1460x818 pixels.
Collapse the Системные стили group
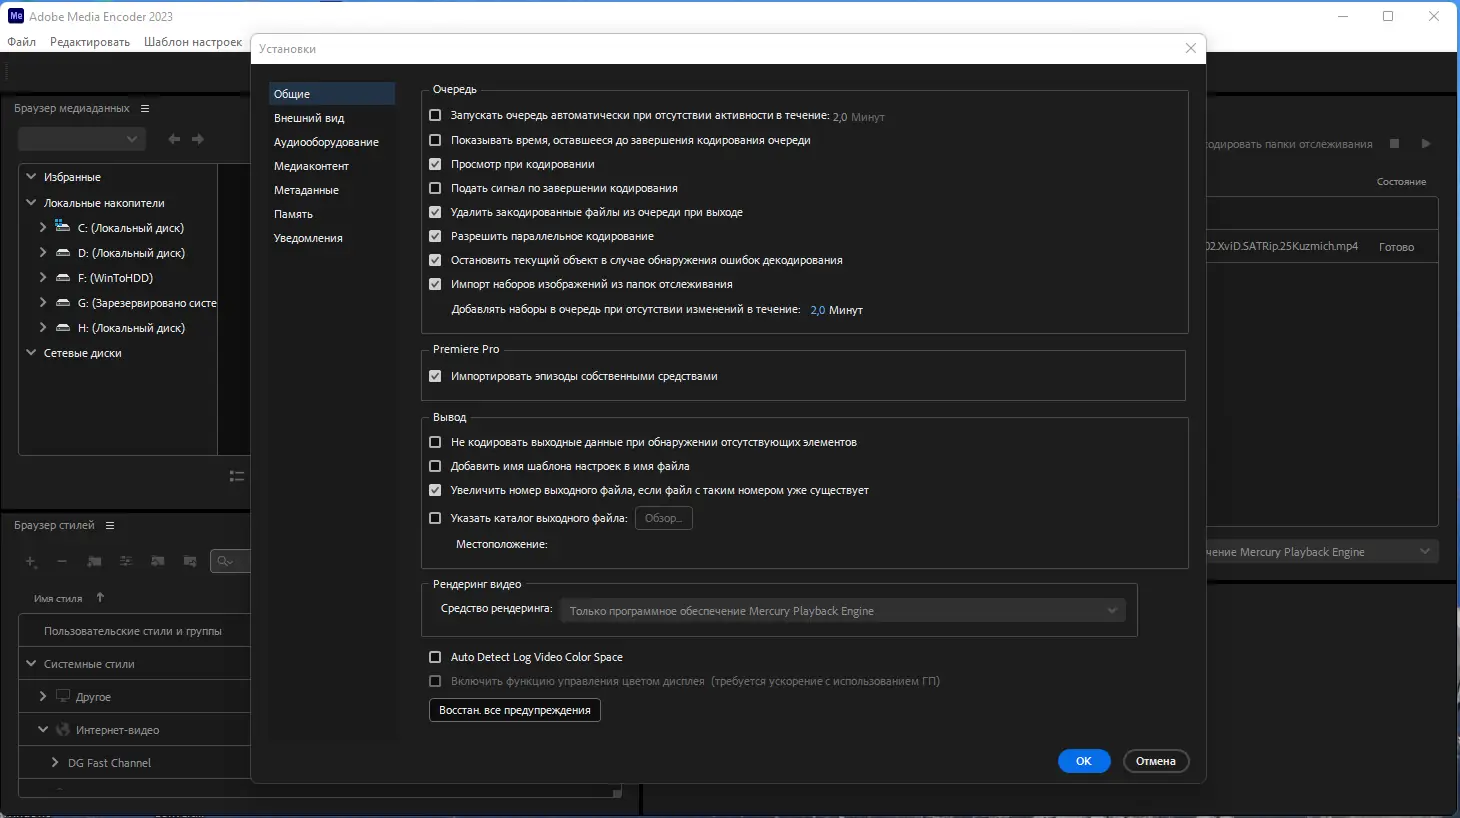31,663
